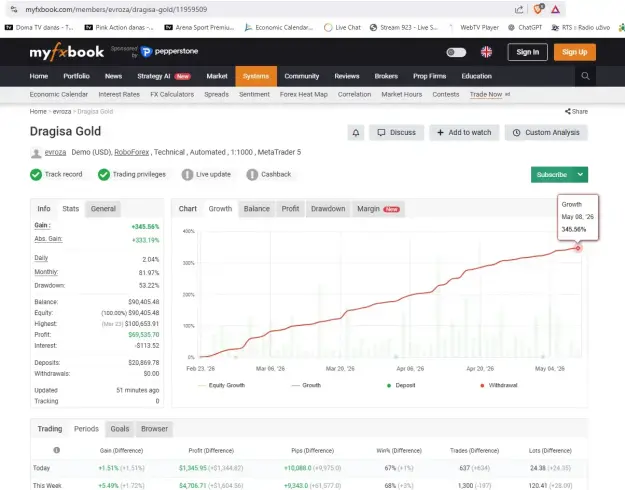This screenshot has height=490, width=625.
Task: Toggle Deposit markers in chart legend
Action: [x=401, y=385]
